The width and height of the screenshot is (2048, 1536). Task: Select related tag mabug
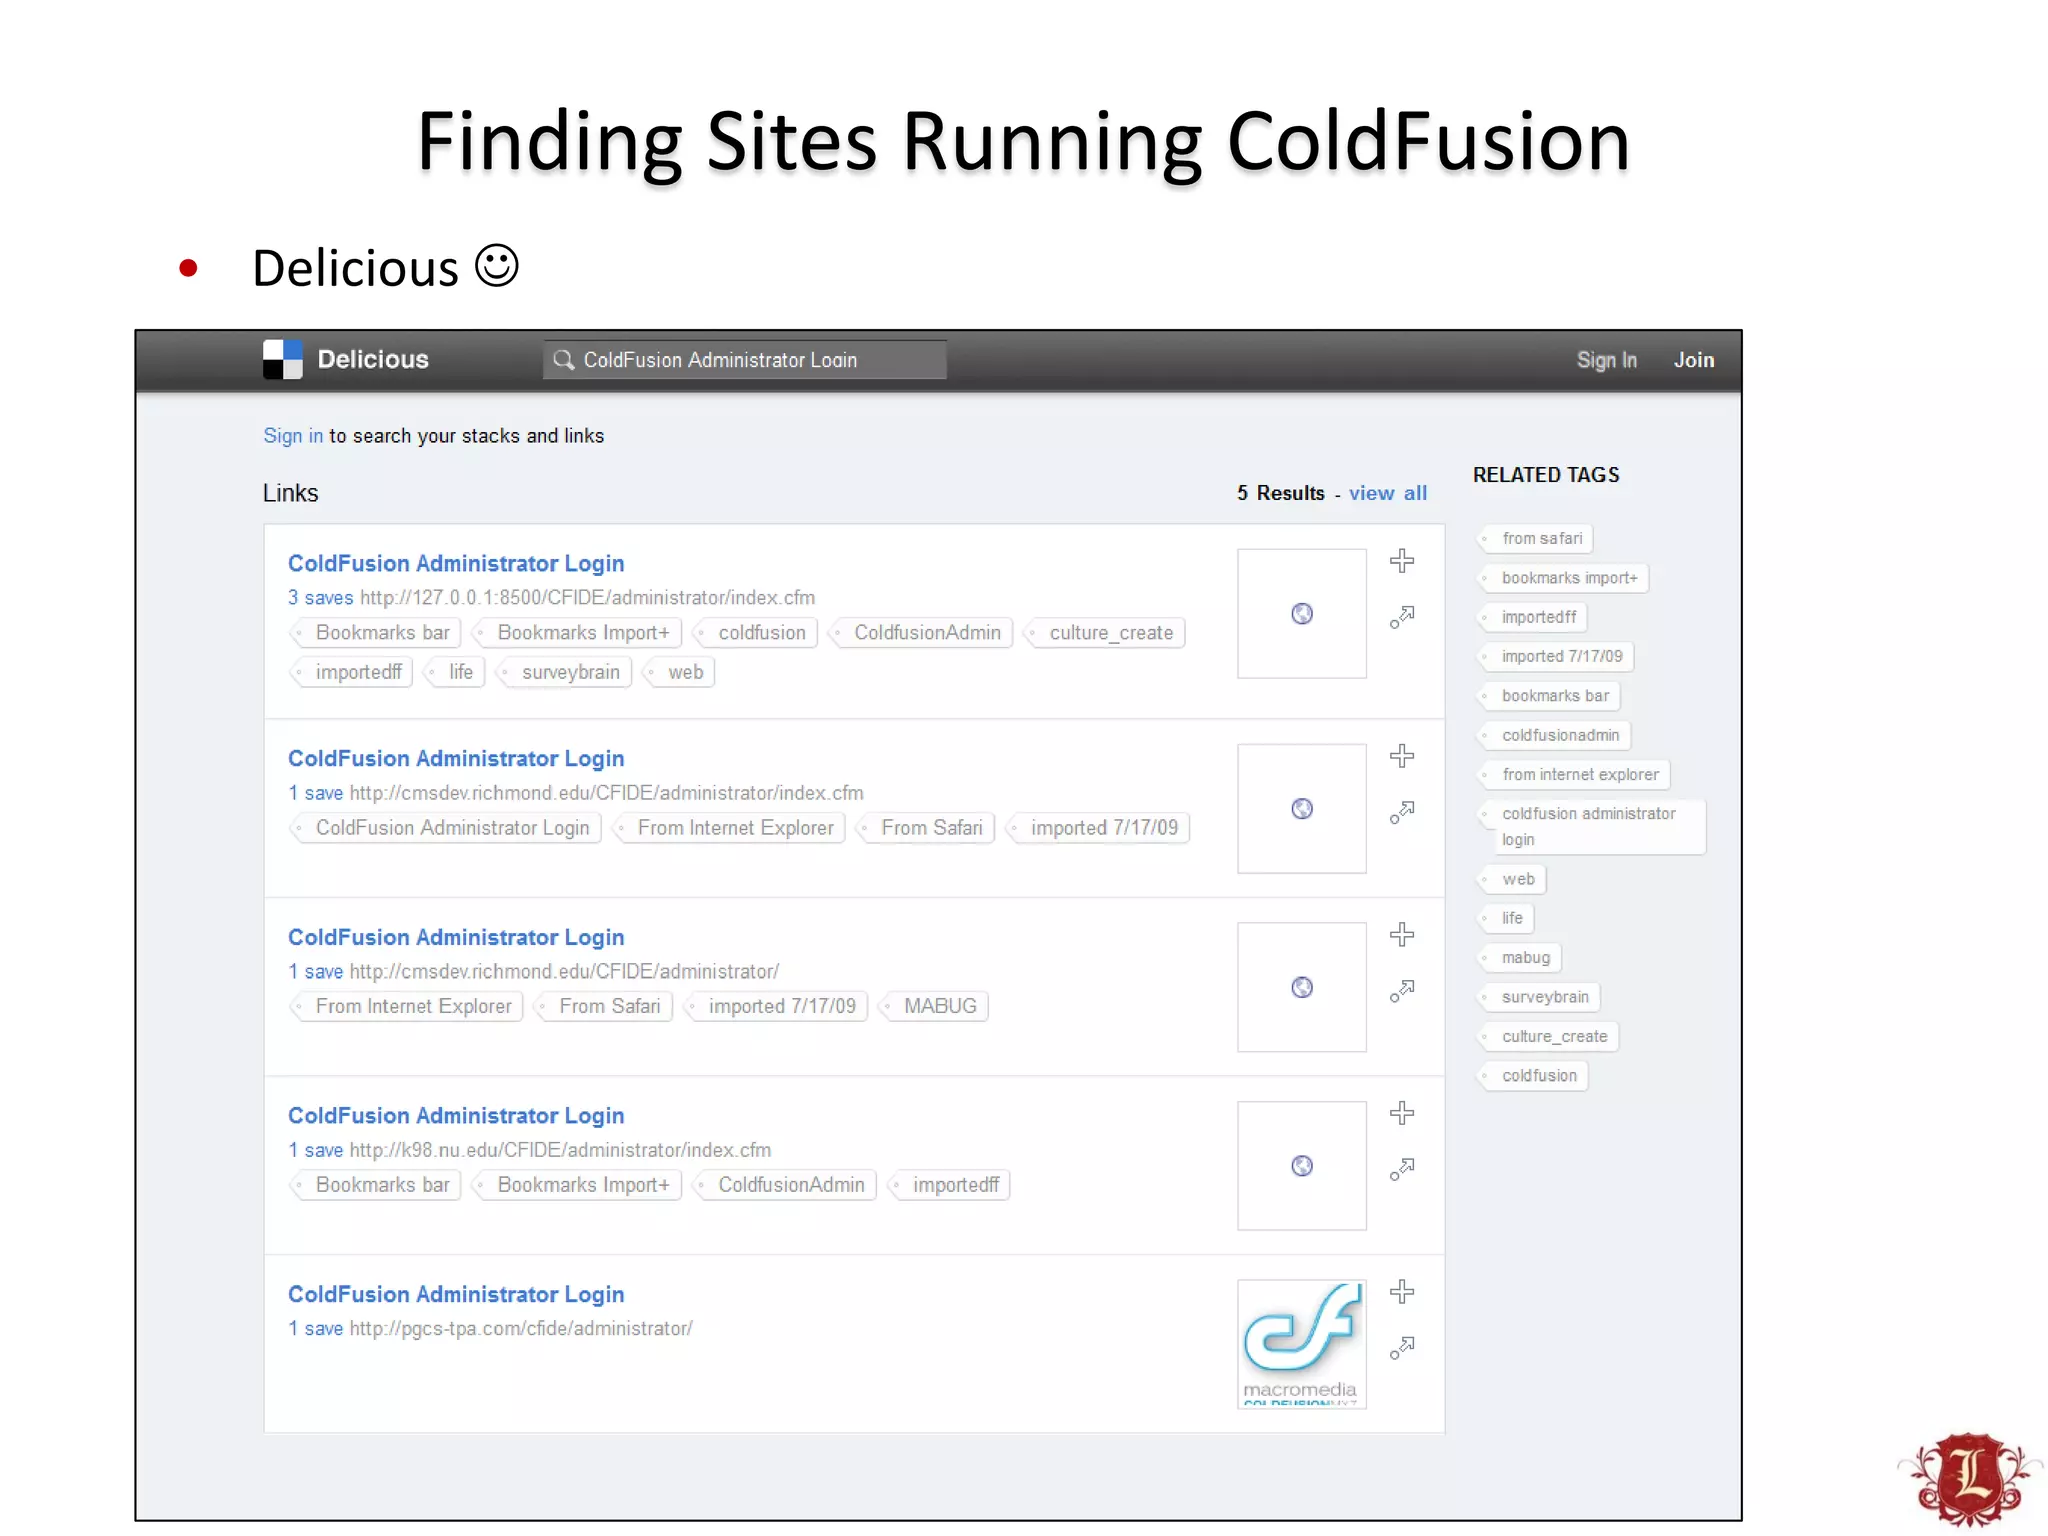click(x=1520, y=958)
